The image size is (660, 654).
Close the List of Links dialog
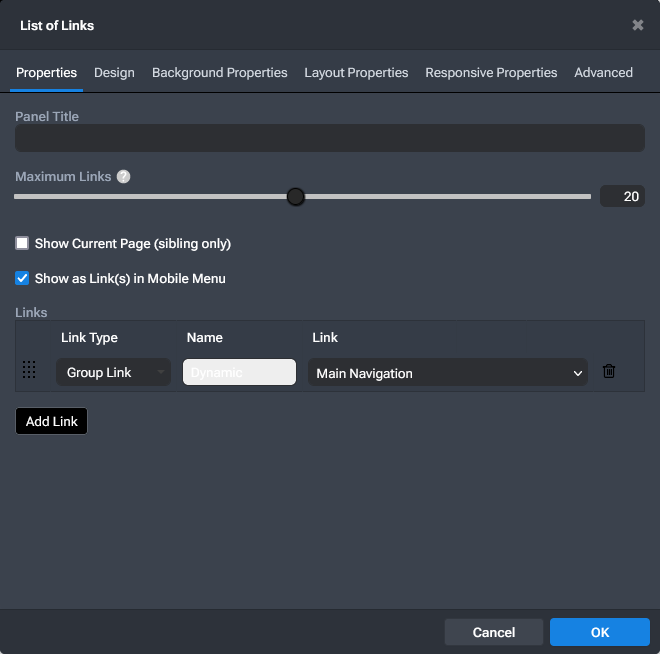point(638,25)
